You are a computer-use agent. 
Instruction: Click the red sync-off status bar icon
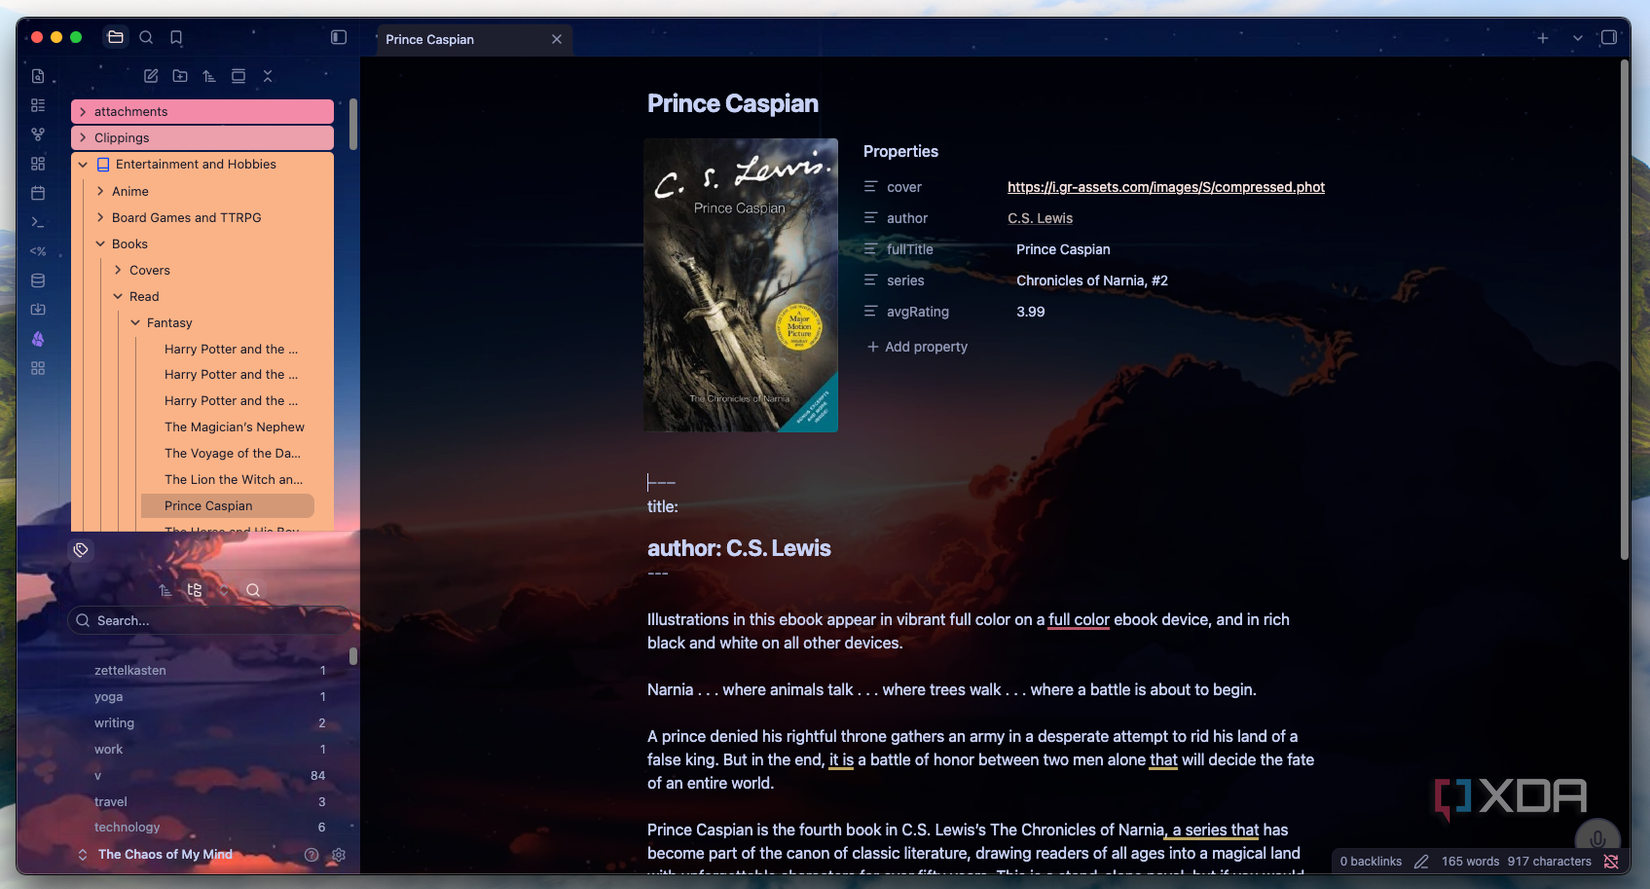[1611, 861]
